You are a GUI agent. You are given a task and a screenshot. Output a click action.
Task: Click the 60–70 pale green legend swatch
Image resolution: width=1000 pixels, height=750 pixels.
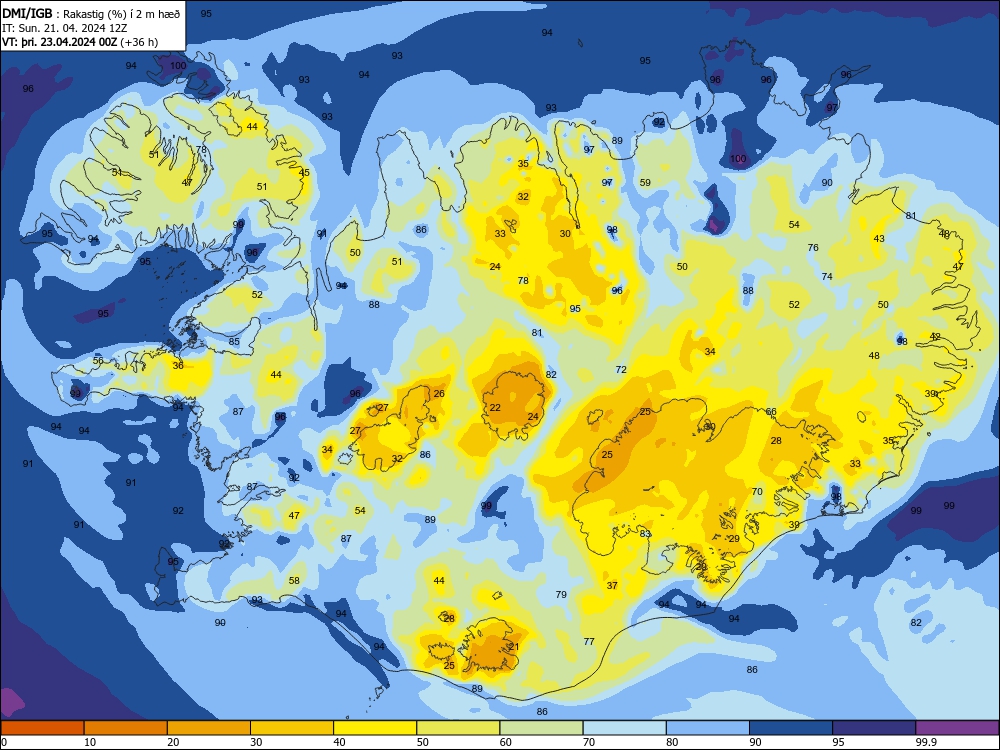[x=541, y=728]
